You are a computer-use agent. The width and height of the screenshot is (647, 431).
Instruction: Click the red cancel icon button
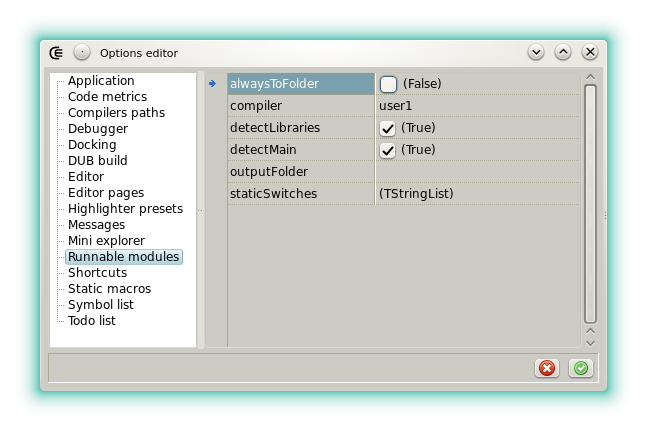(x=547, y=368)
